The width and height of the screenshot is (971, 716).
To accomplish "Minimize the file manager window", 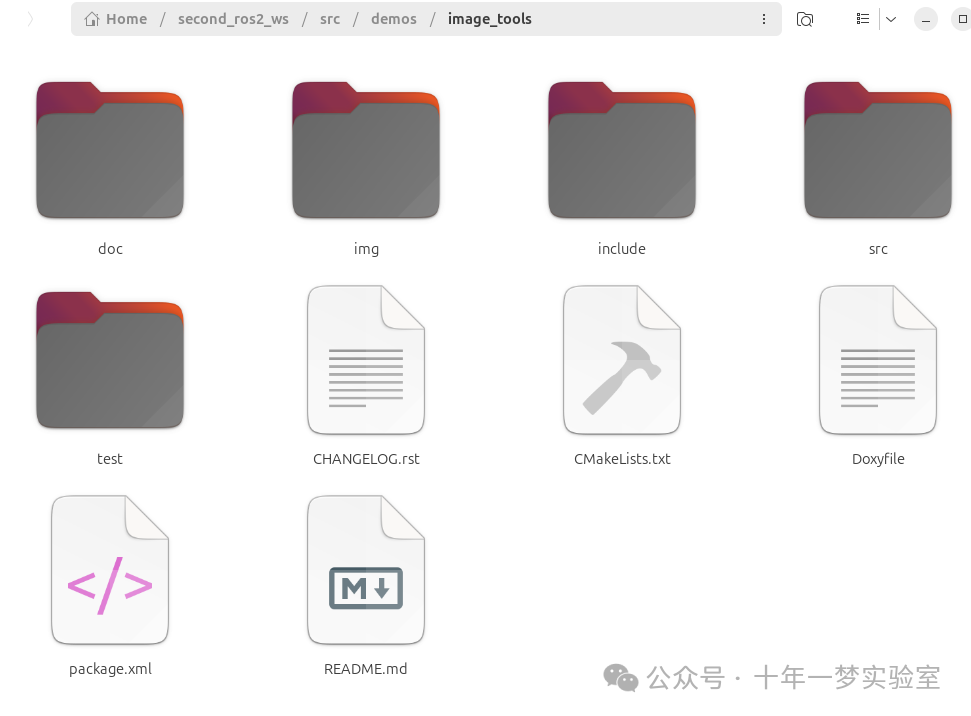I will (x=926, y=19).
